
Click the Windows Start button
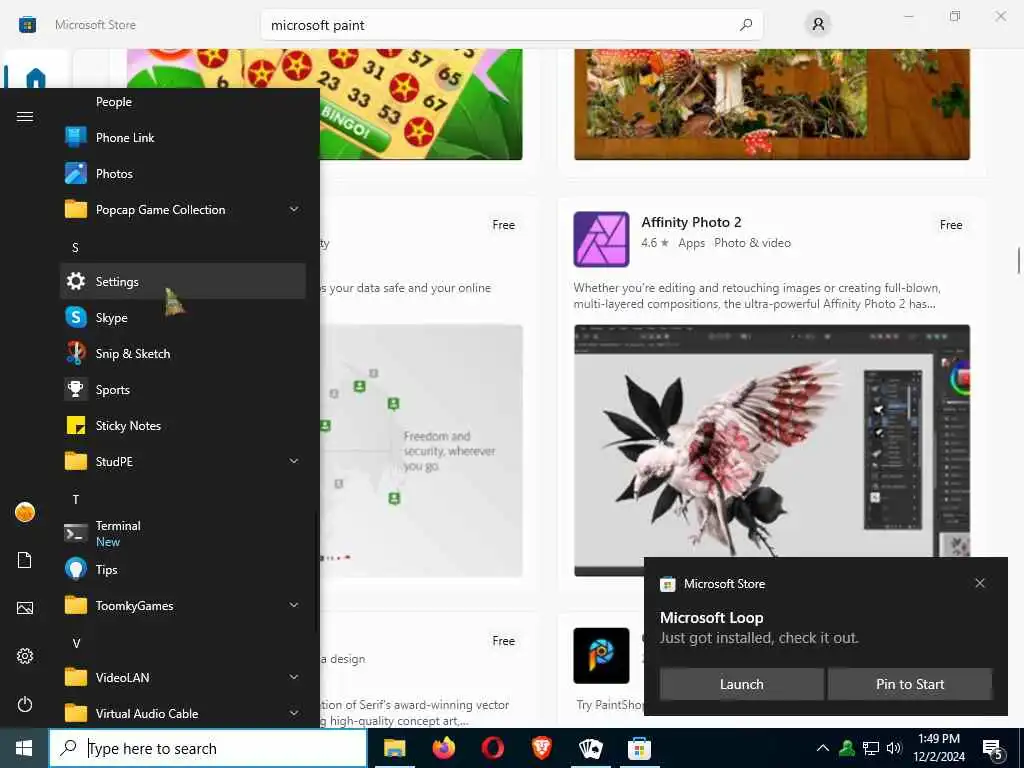point(24,748)
